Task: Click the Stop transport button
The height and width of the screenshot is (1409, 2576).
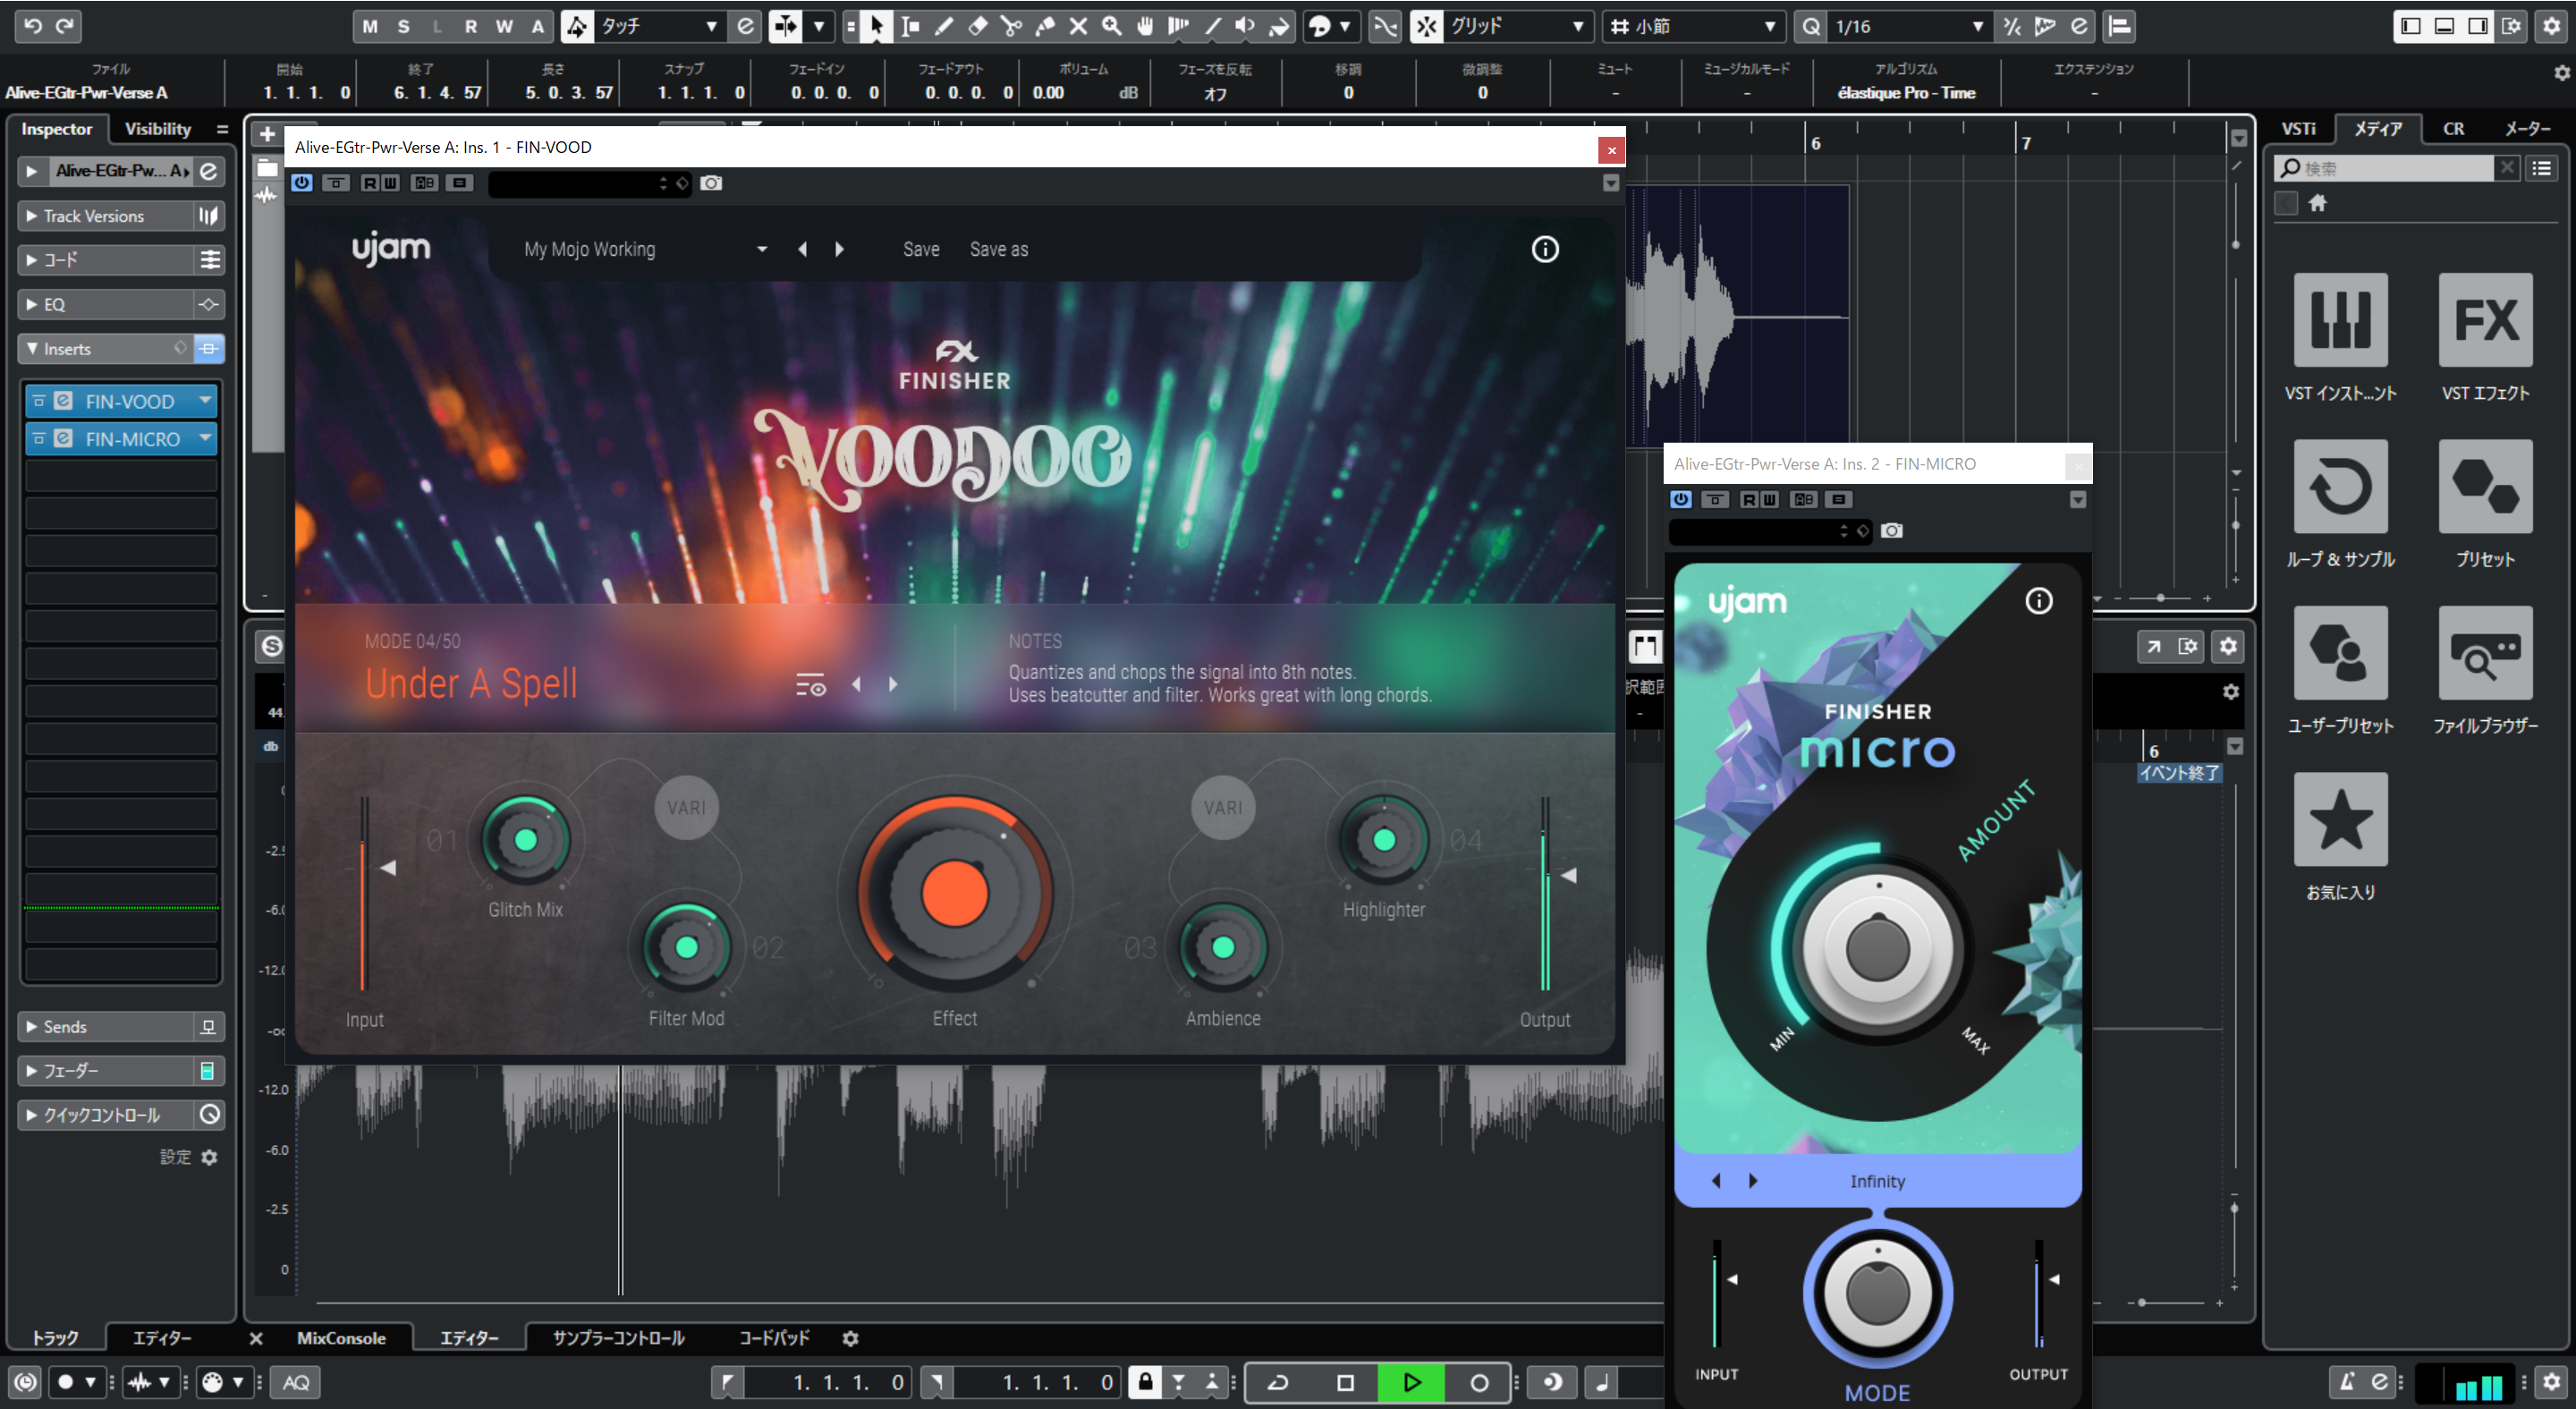Action: [x=1345, y=1382]
